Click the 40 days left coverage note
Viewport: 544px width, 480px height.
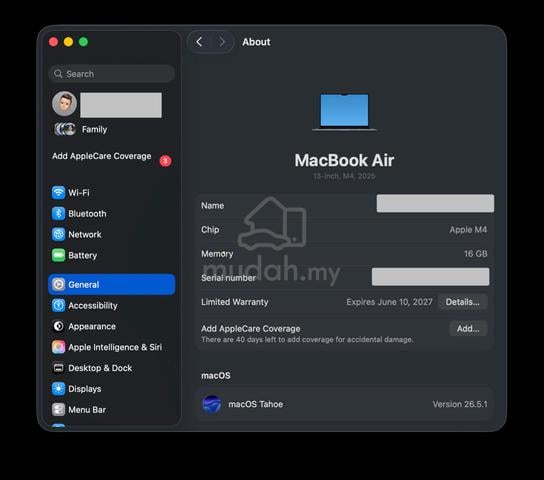(x=307, y=340)
